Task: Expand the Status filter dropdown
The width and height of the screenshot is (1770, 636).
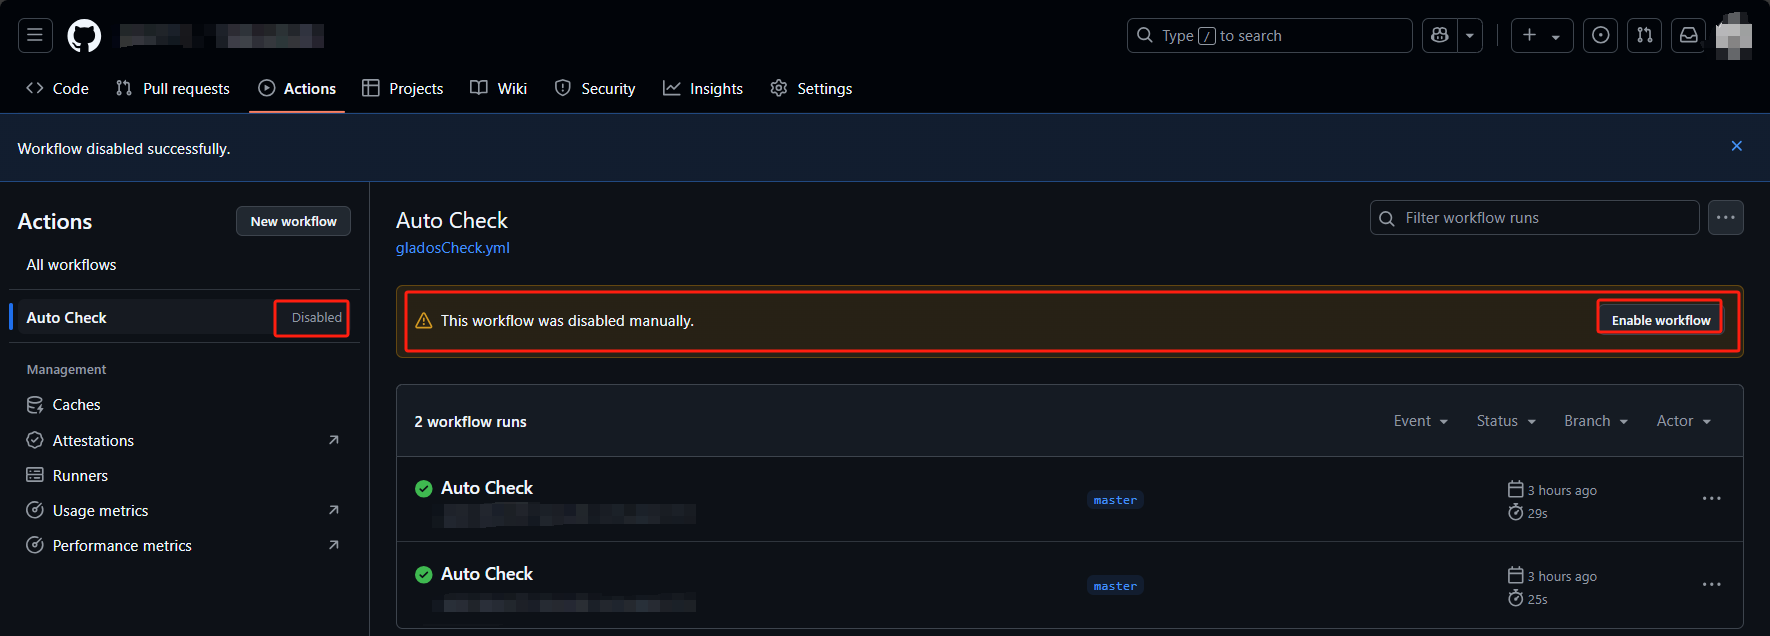Action: click(1506, 421)
